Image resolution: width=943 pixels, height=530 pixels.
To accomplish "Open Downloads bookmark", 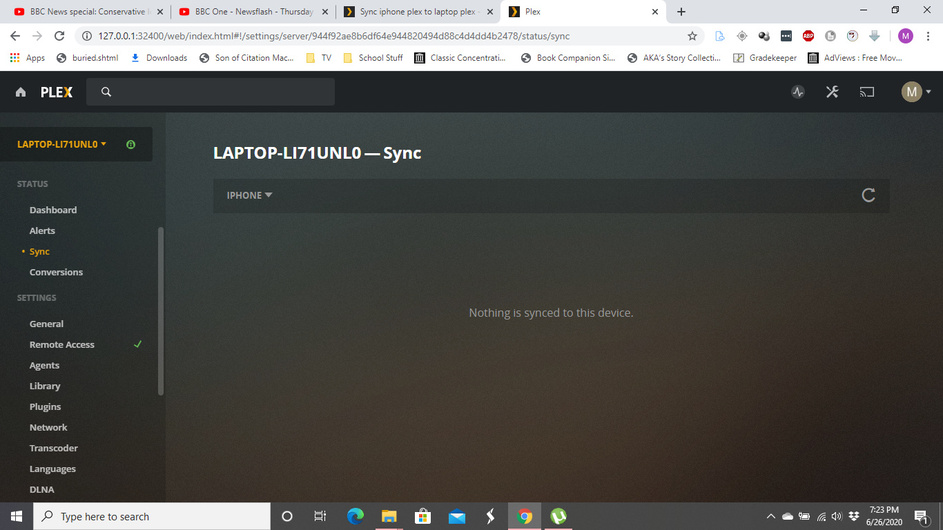I will (x=159, y=58).
